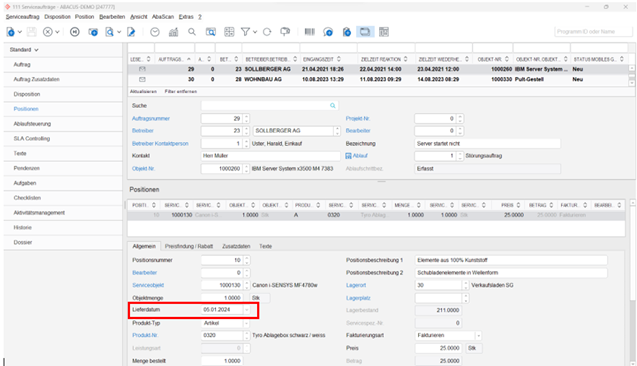The height and width of the screenshot is (366, 637).
Task: Click the refresh circular arrow icon
Action: click(x=267, y=32)
